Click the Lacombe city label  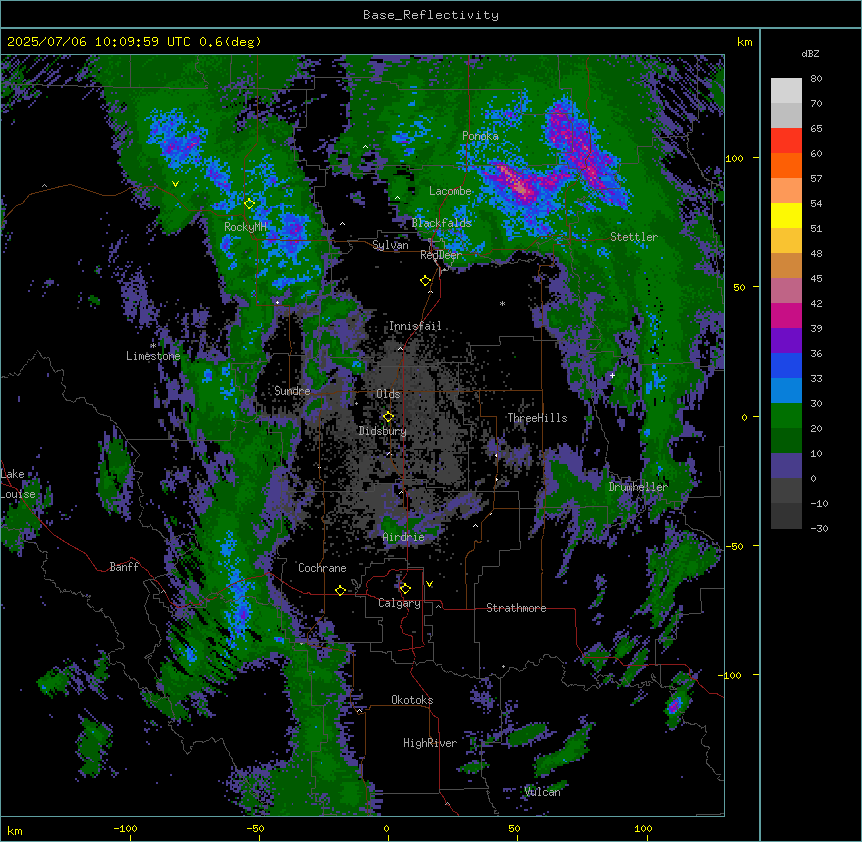(x=450, y=191)
